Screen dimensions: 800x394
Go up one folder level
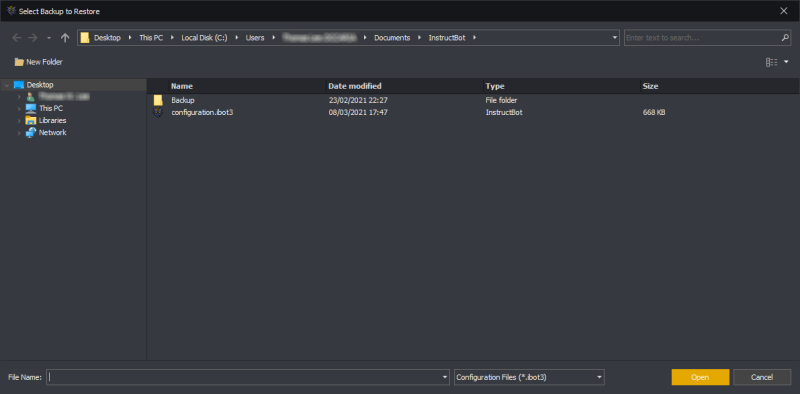65,38
